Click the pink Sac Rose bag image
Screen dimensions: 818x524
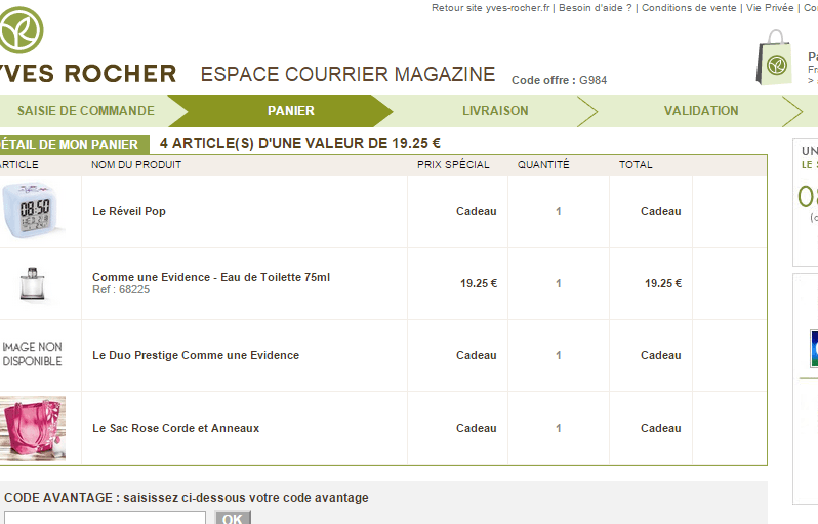(33, 428)
